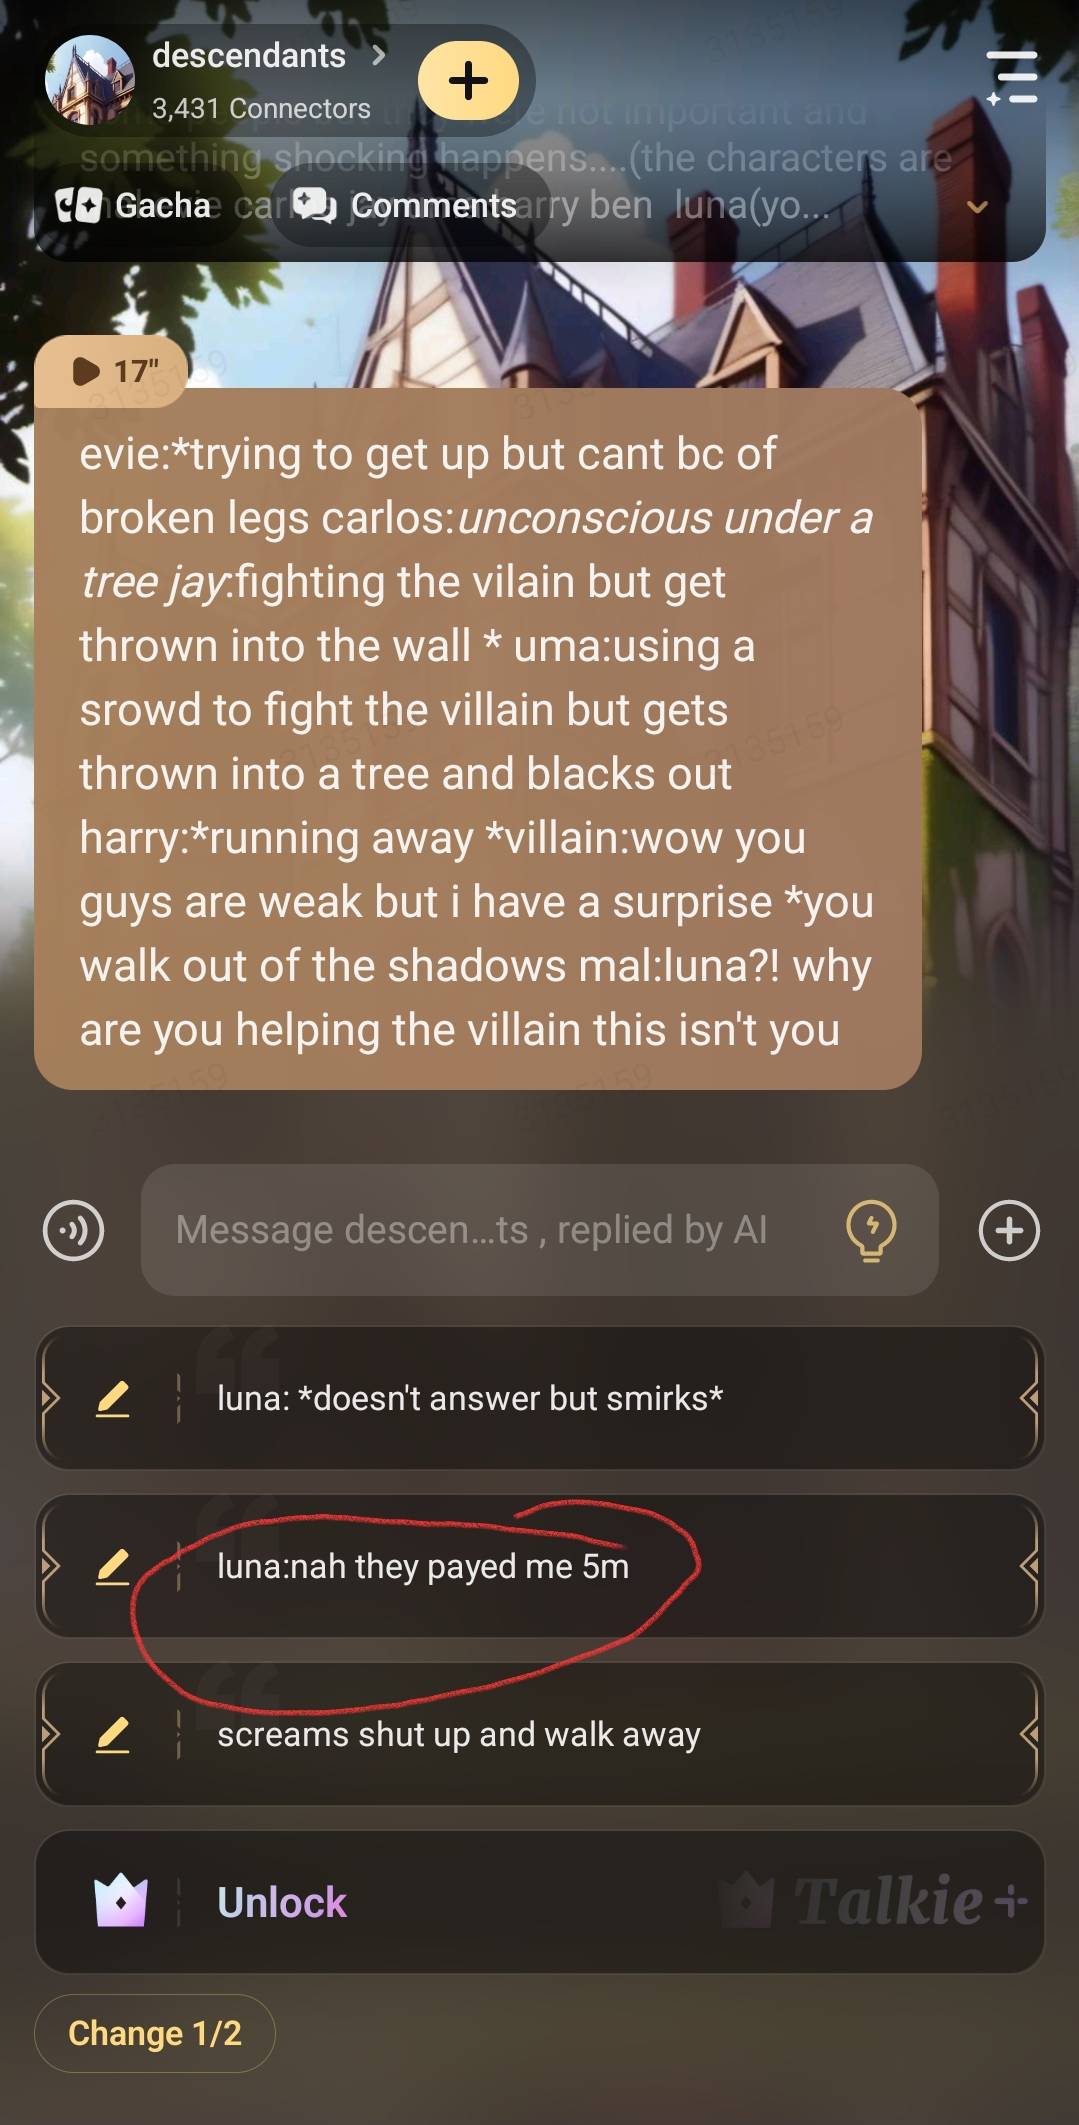Open the circled plus attachment icon
Viewport: 1079px width, 2125px height.
[x=1009, y=1230]
